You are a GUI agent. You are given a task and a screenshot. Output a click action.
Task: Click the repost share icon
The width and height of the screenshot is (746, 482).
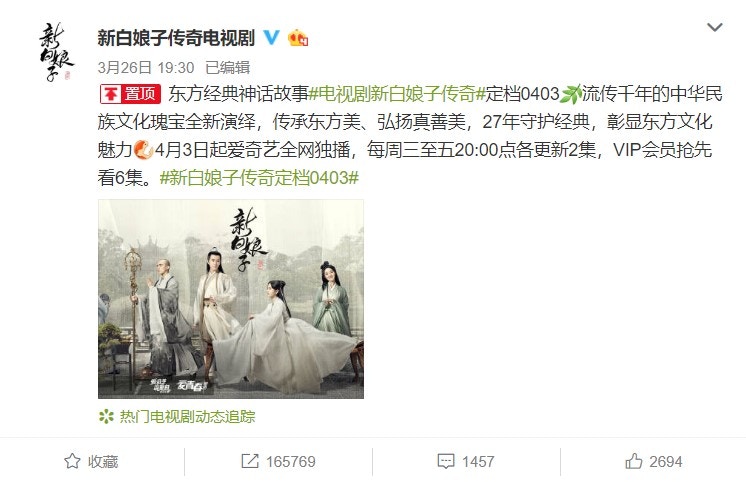pyautogui.click(x=250, y=461)
